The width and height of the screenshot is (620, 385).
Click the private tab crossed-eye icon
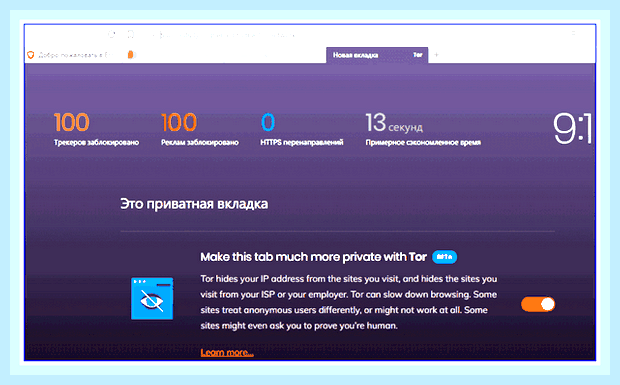152,298
